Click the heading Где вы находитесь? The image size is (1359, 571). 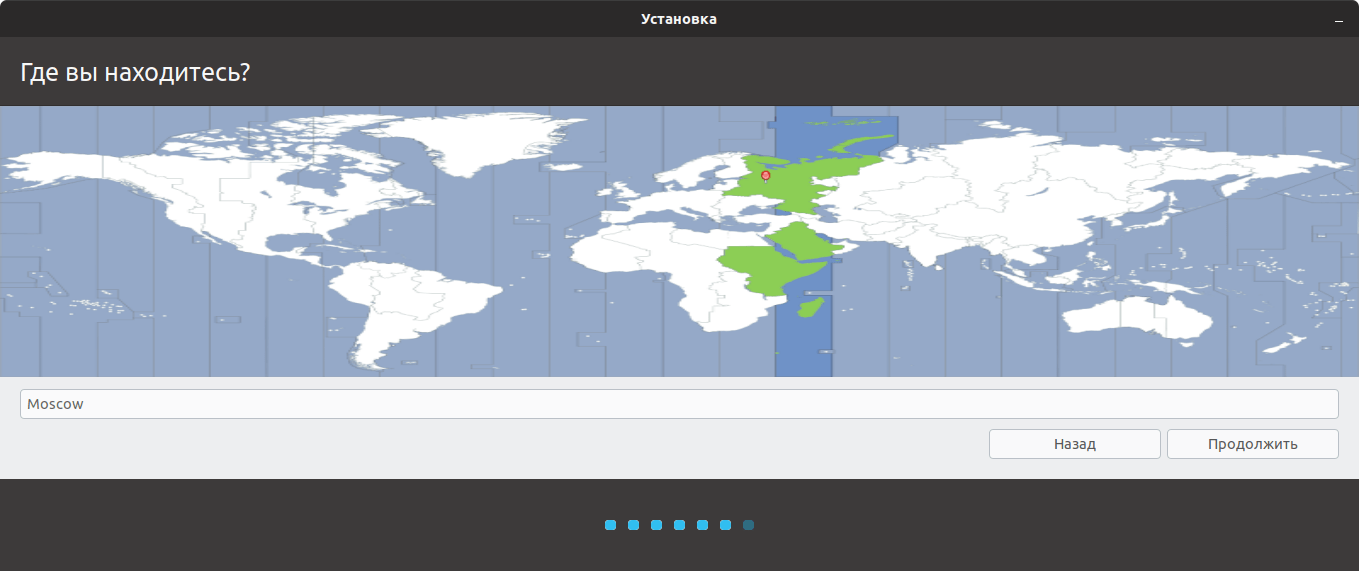click(x=135, y=72)
